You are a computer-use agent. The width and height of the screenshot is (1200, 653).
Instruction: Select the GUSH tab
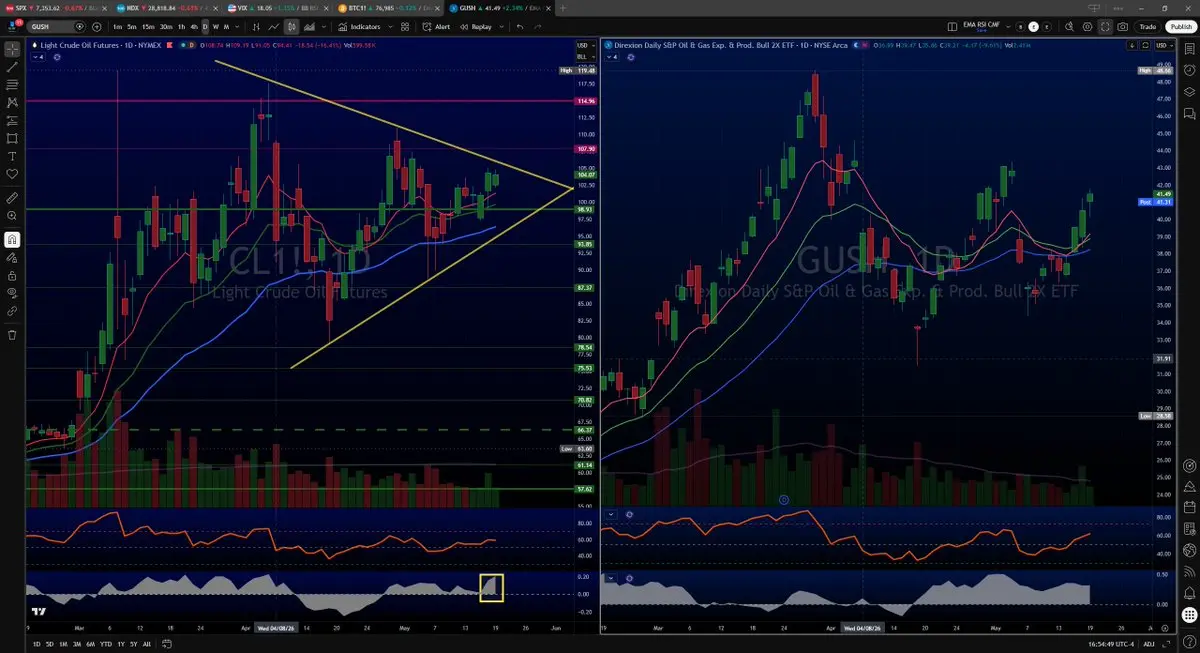click(497, 7)
